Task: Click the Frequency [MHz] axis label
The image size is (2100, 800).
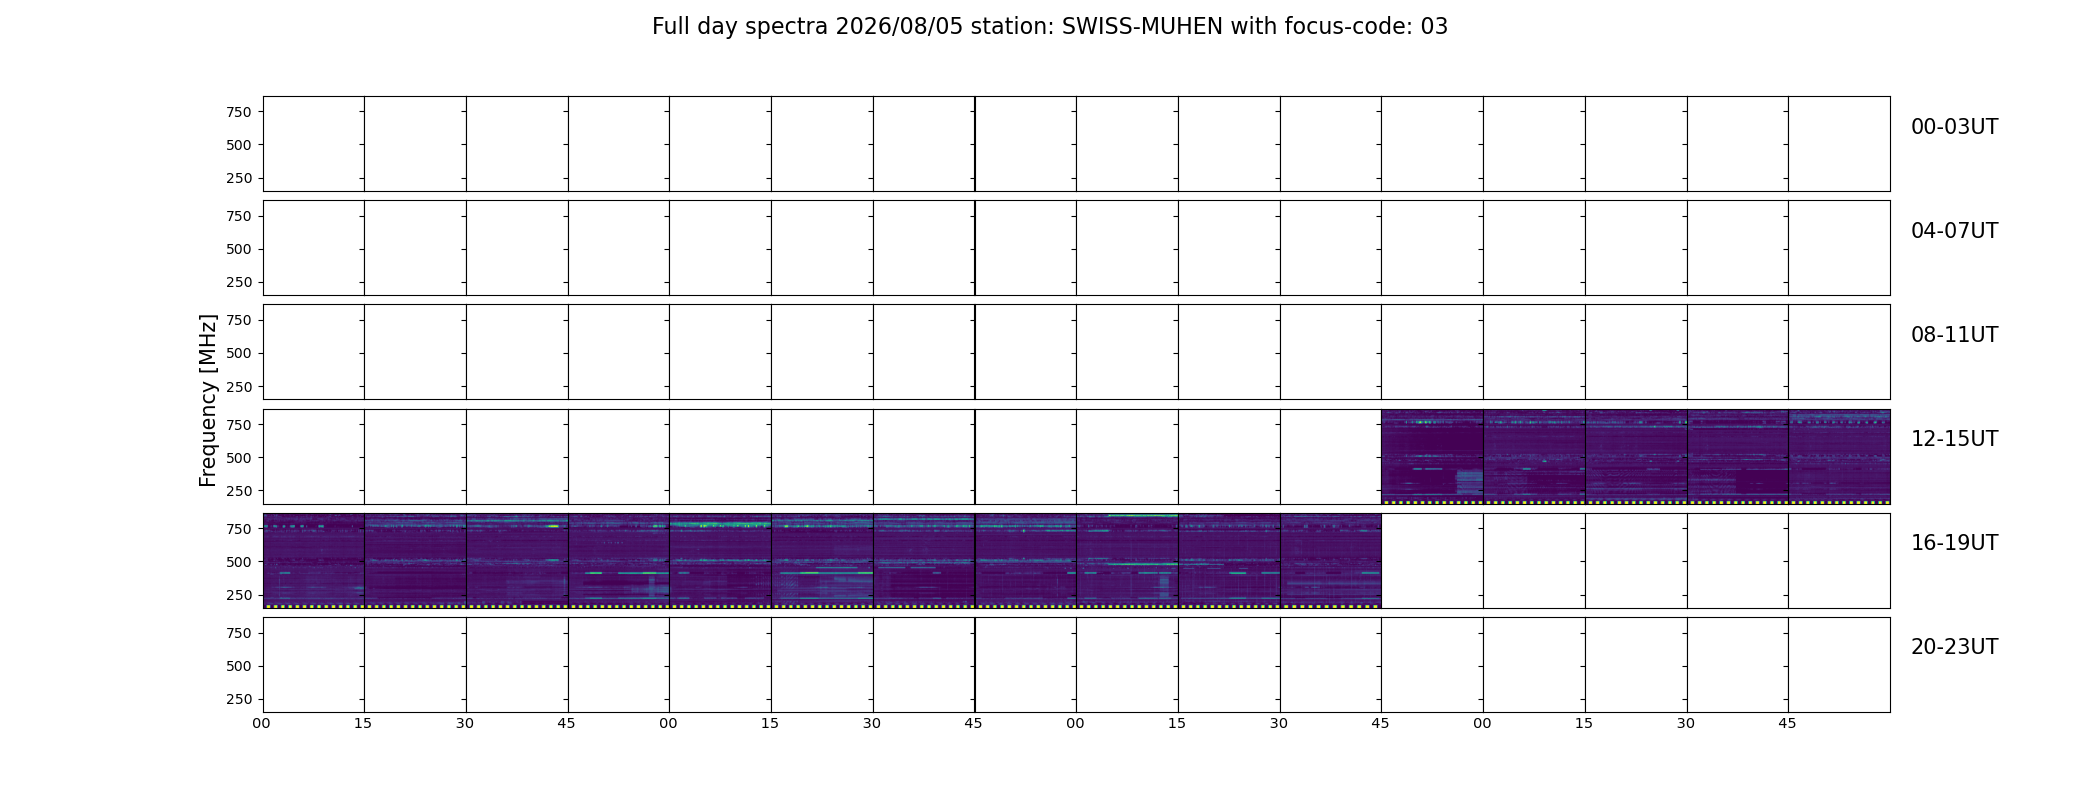Action: point(208,400)
